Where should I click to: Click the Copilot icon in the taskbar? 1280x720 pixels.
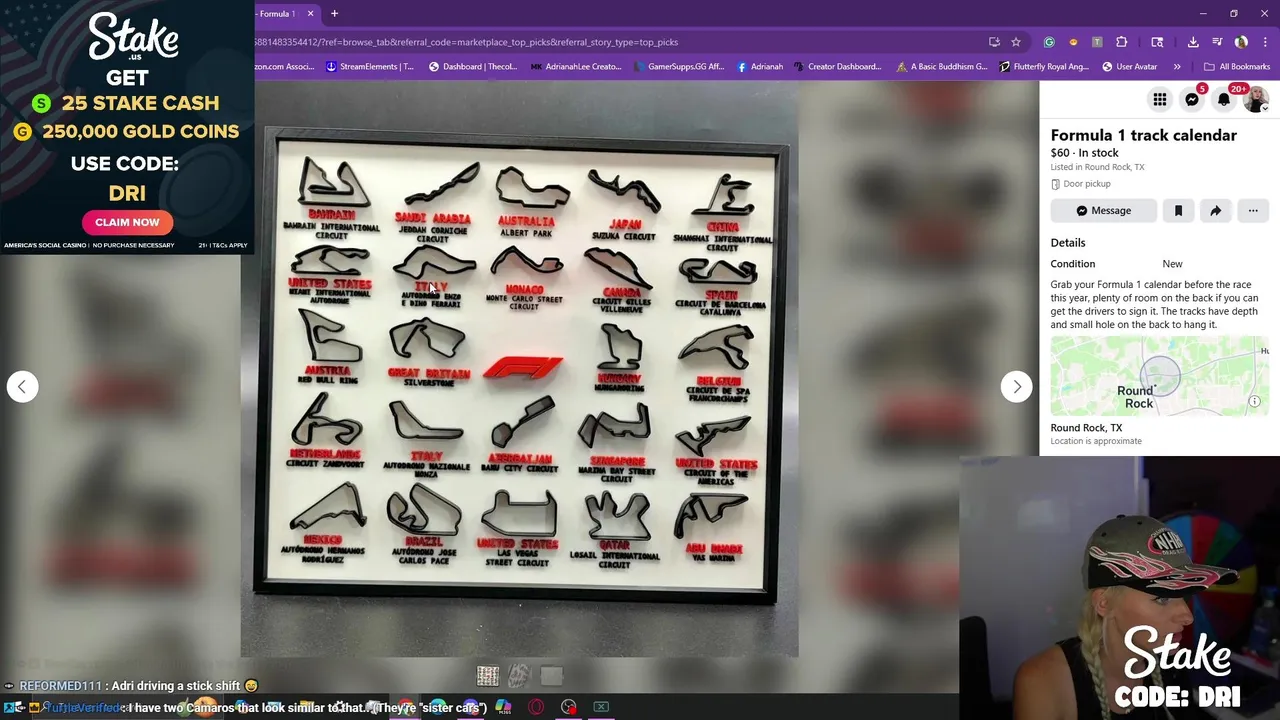click(x=503, y=707)
